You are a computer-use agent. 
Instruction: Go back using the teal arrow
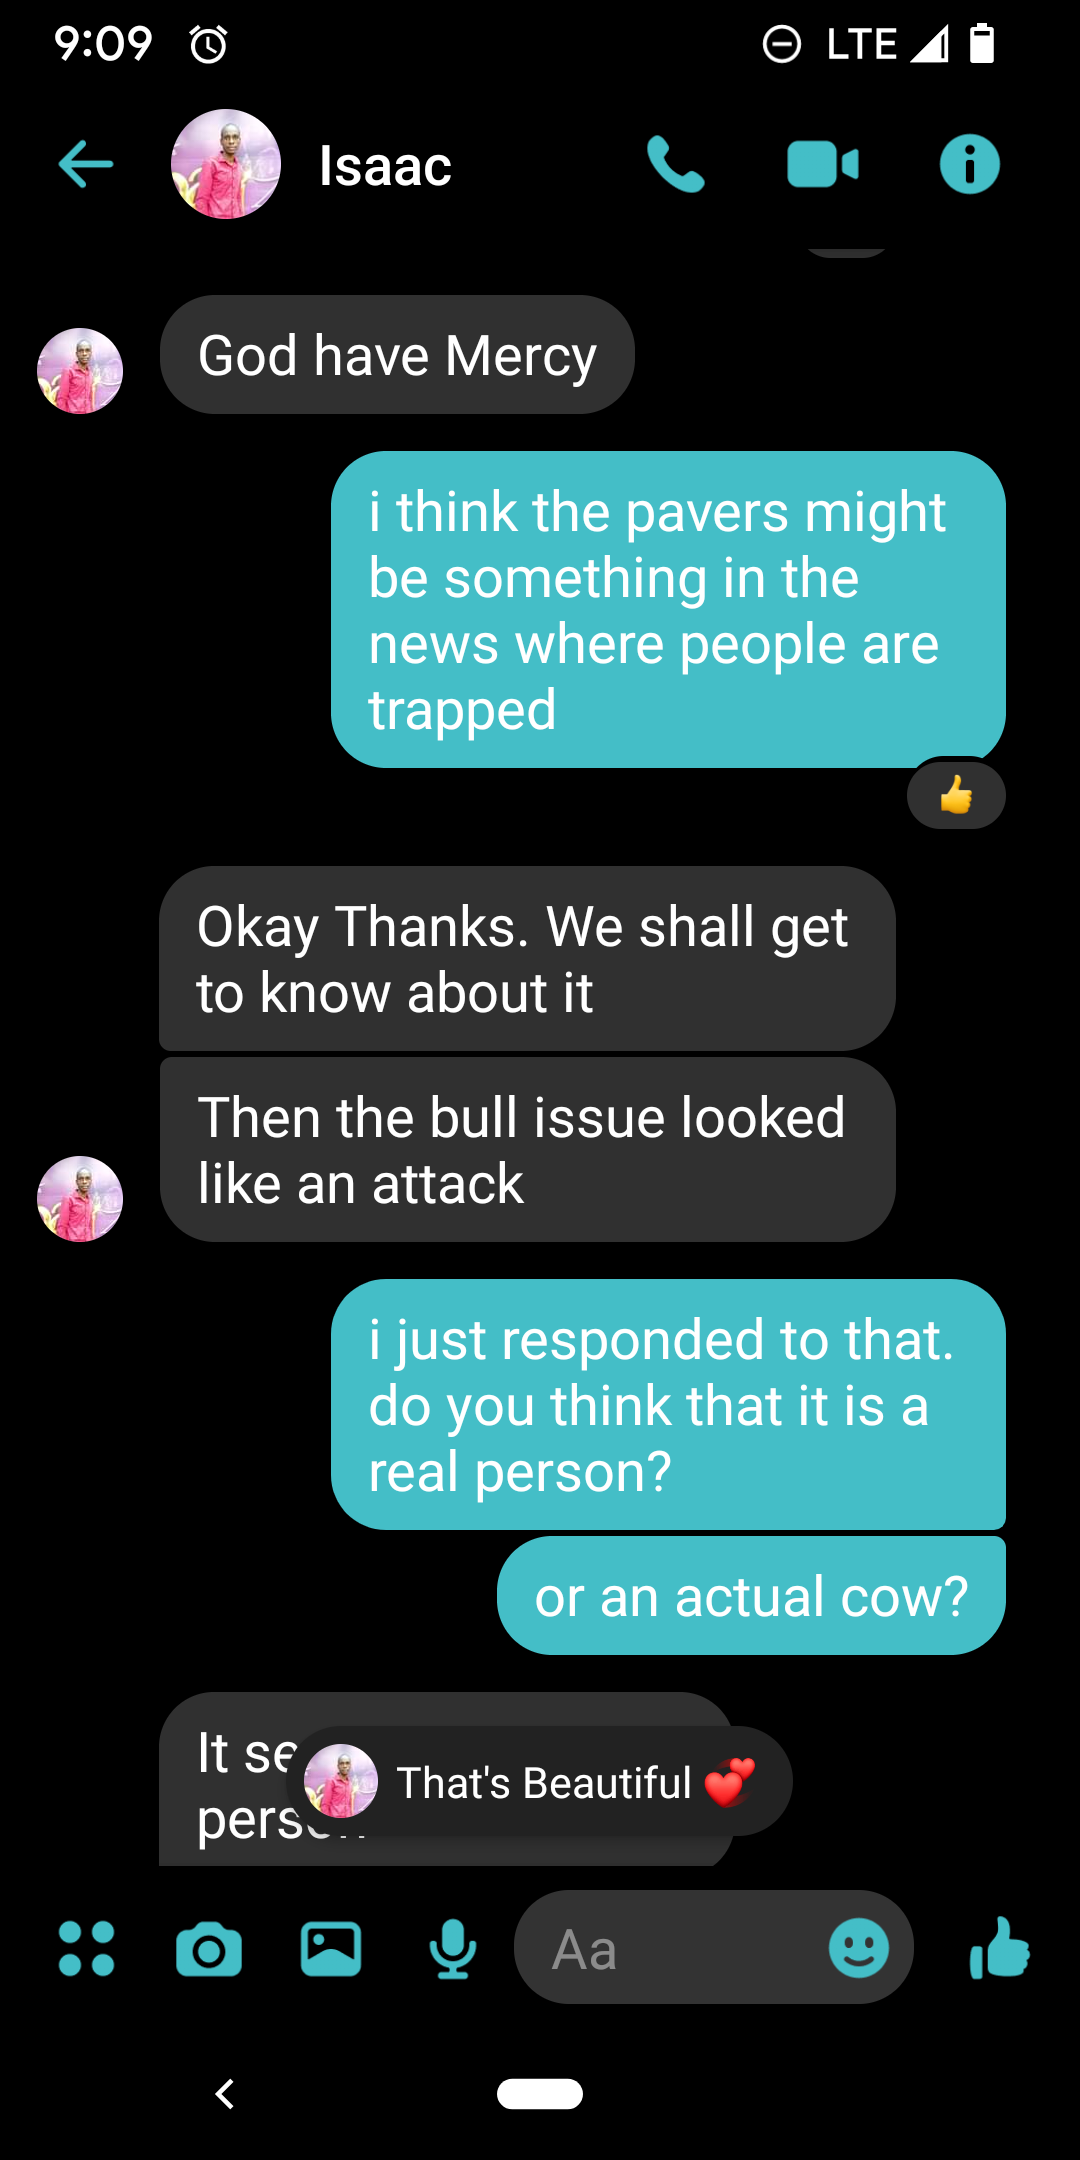click(86, 164)
